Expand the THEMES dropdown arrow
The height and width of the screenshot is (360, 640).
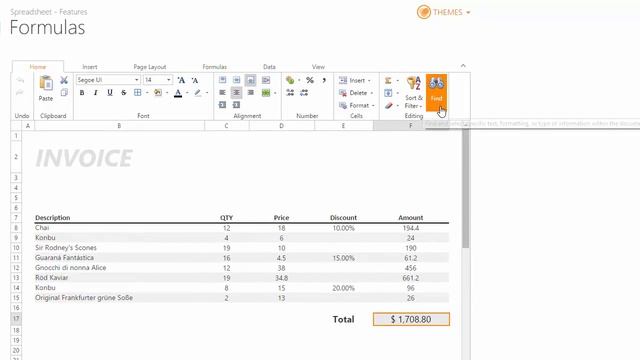468,13
